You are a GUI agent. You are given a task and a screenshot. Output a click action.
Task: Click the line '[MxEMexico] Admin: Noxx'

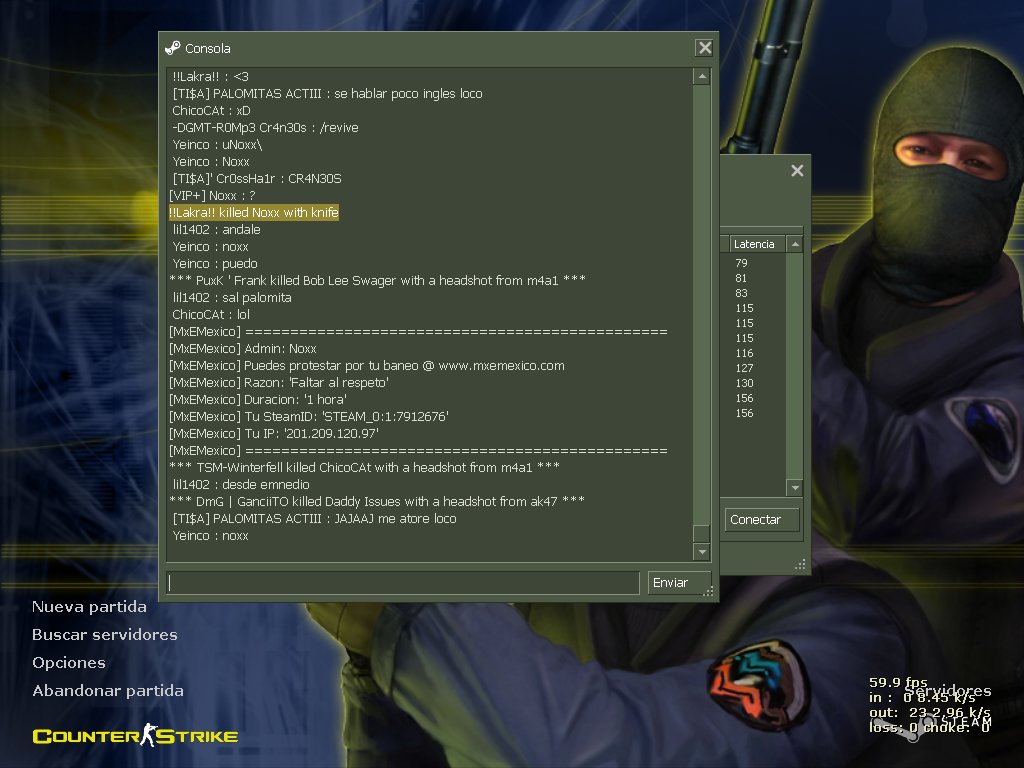[243, 348]
